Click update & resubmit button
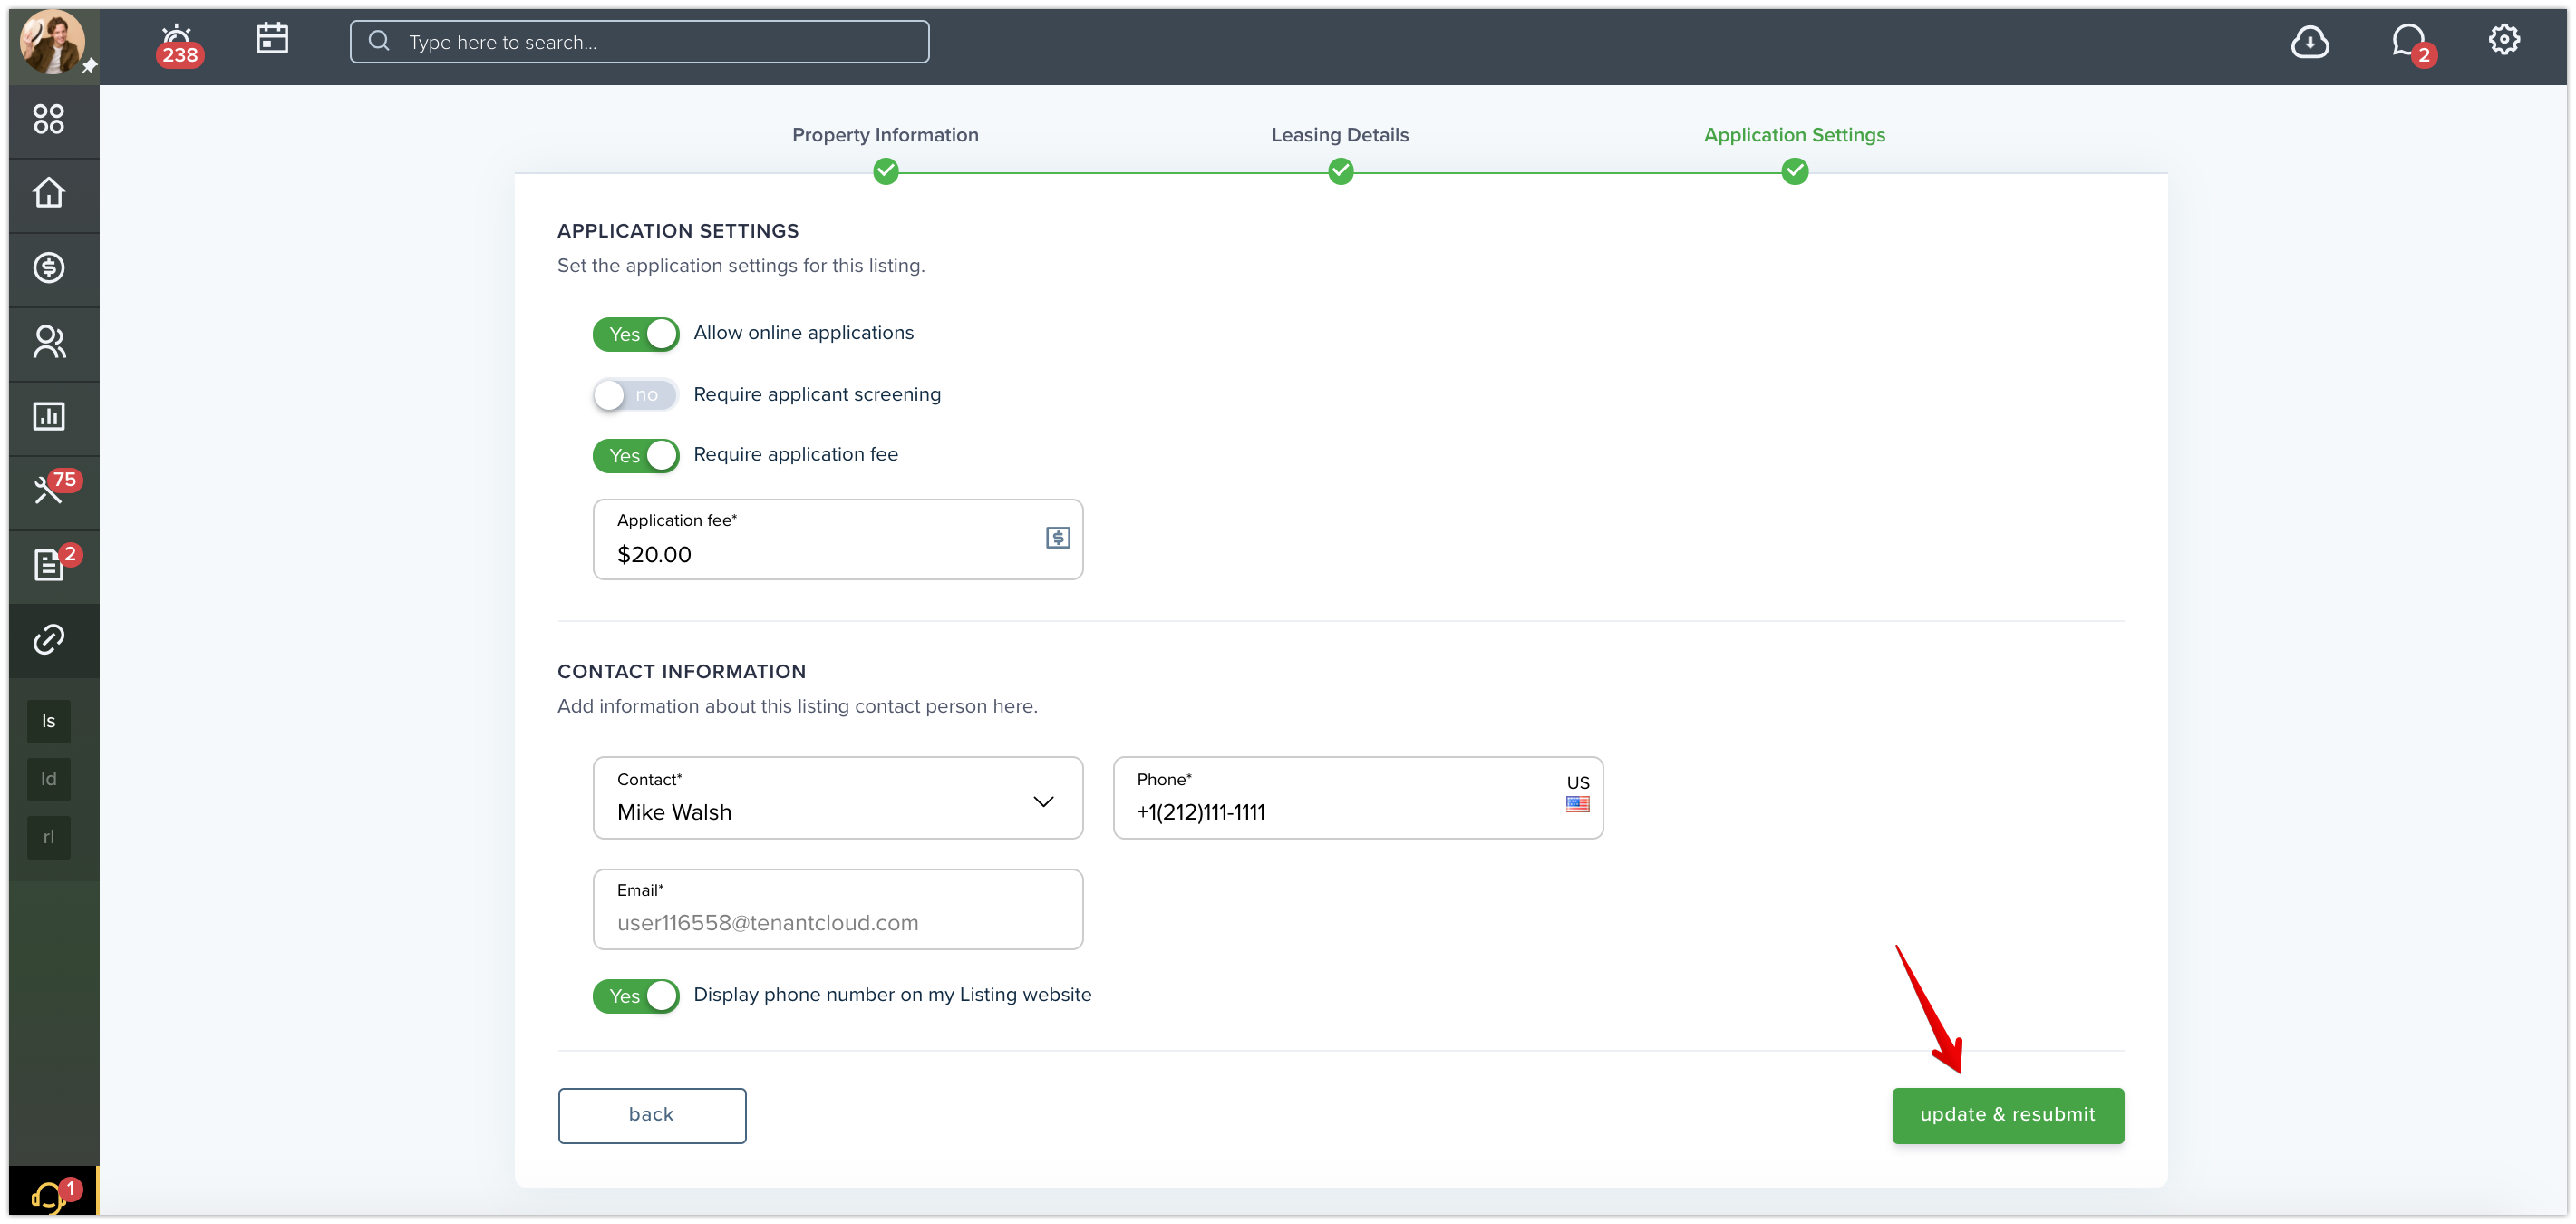2576x1224 pixels. (2007, 1115)
